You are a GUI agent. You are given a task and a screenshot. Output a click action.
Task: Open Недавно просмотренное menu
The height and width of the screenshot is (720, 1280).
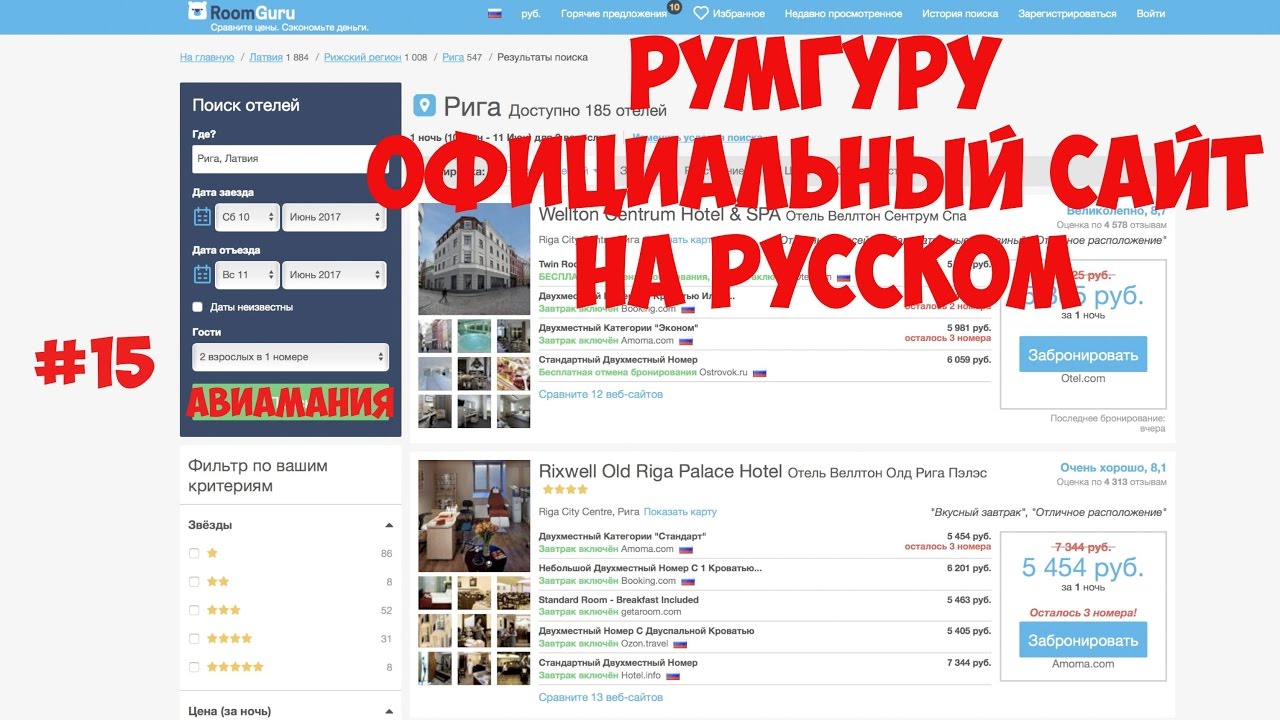coord(843,14)
